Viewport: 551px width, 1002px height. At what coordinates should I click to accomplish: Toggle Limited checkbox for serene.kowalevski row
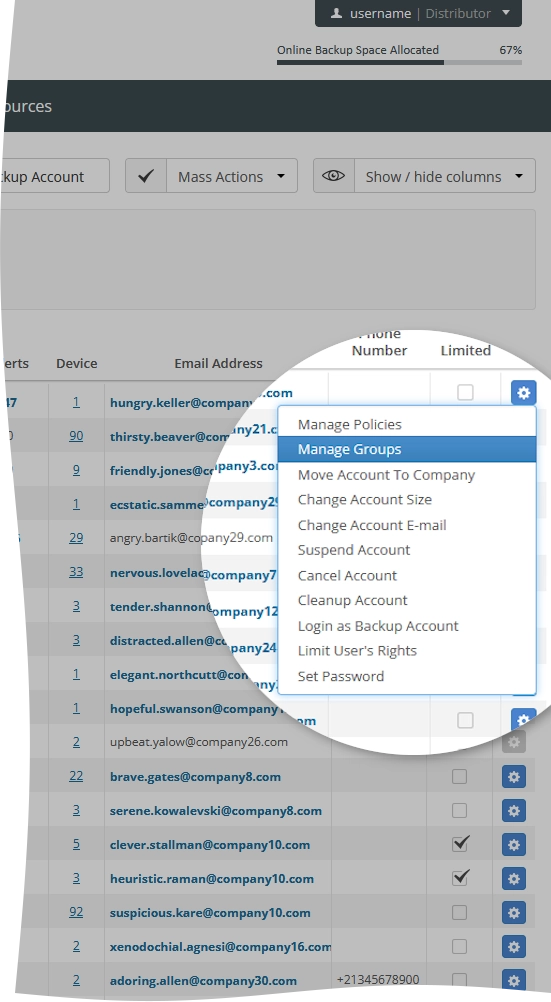pos(459,810)
